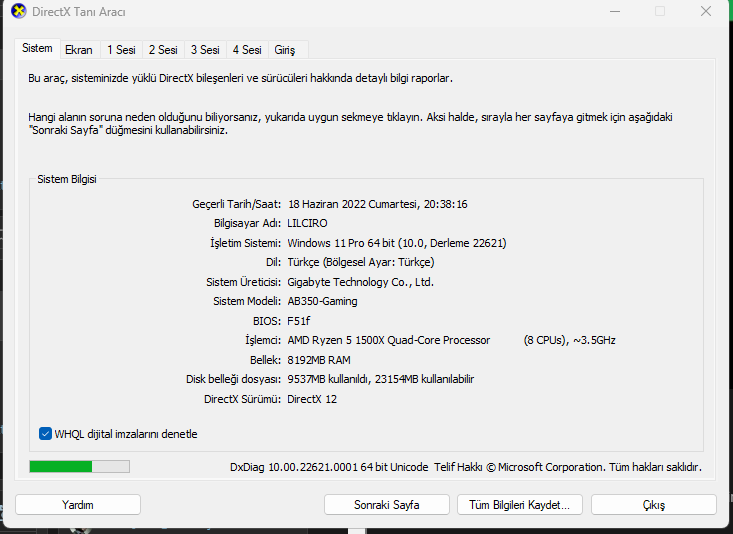Click Tüm Bilgileri Kaydet button
Viewport: 733px width, 534px height.
point(520,505)
